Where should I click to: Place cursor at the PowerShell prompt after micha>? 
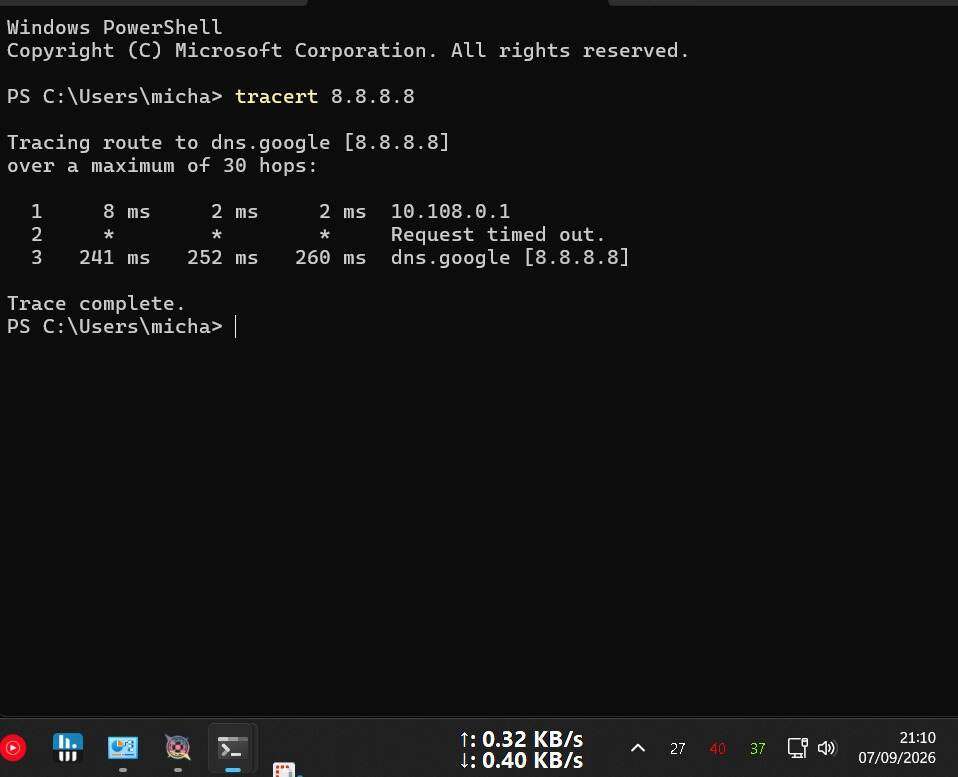coord(236,327)
